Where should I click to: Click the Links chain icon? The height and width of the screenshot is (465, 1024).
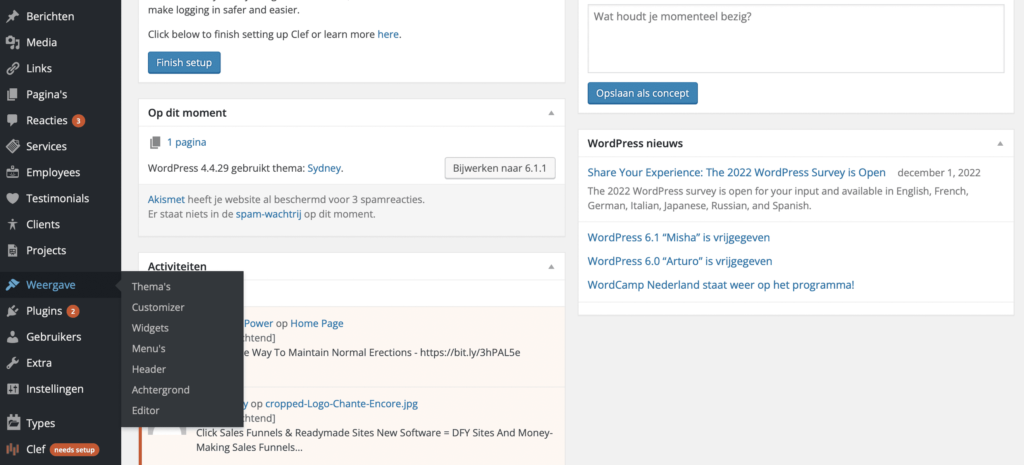pos(12,69)
